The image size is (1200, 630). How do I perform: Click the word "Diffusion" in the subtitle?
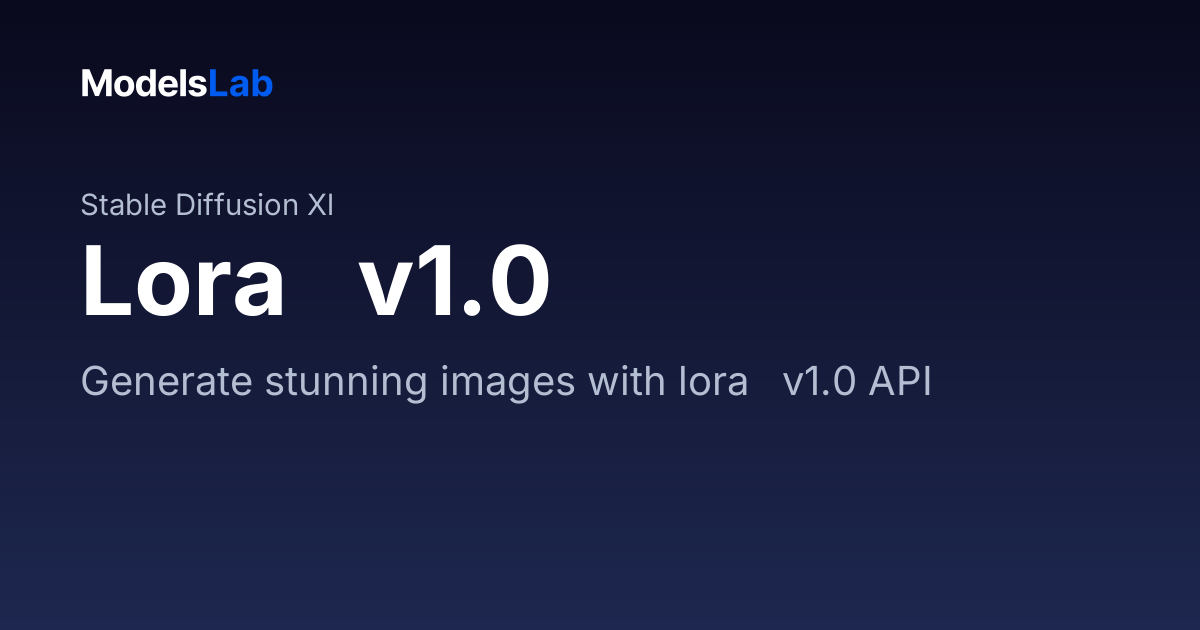click(236, 205)
